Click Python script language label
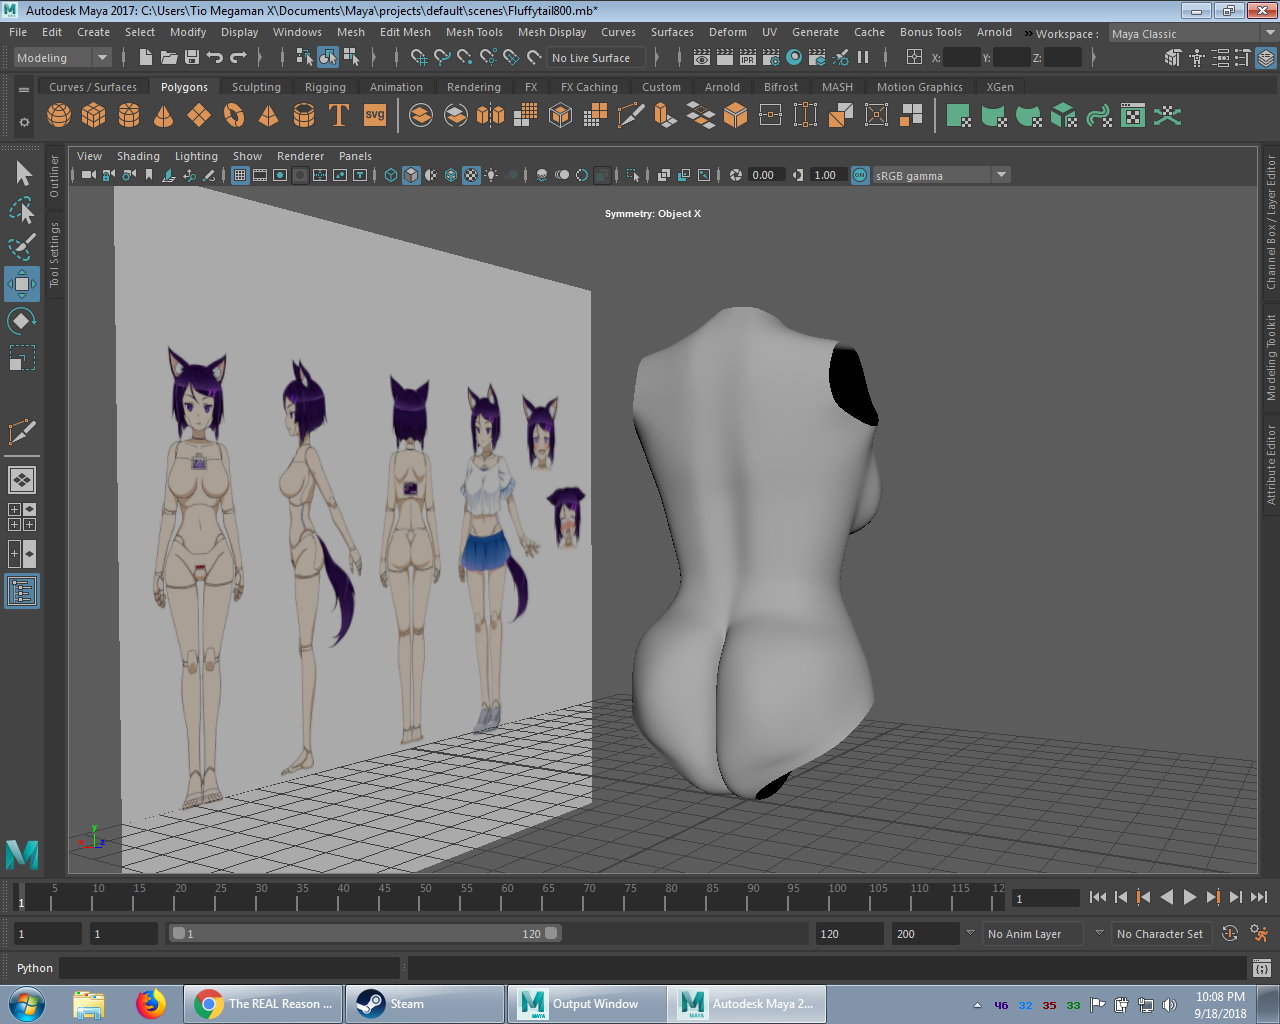This screenshot has width=1280, height=1024. point(35,968)
